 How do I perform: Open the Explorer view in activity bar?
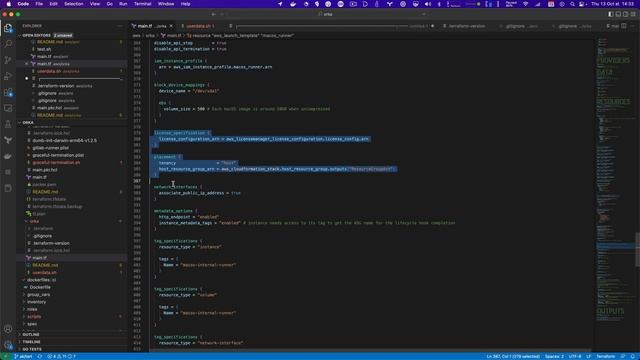[x=8, y=28]
